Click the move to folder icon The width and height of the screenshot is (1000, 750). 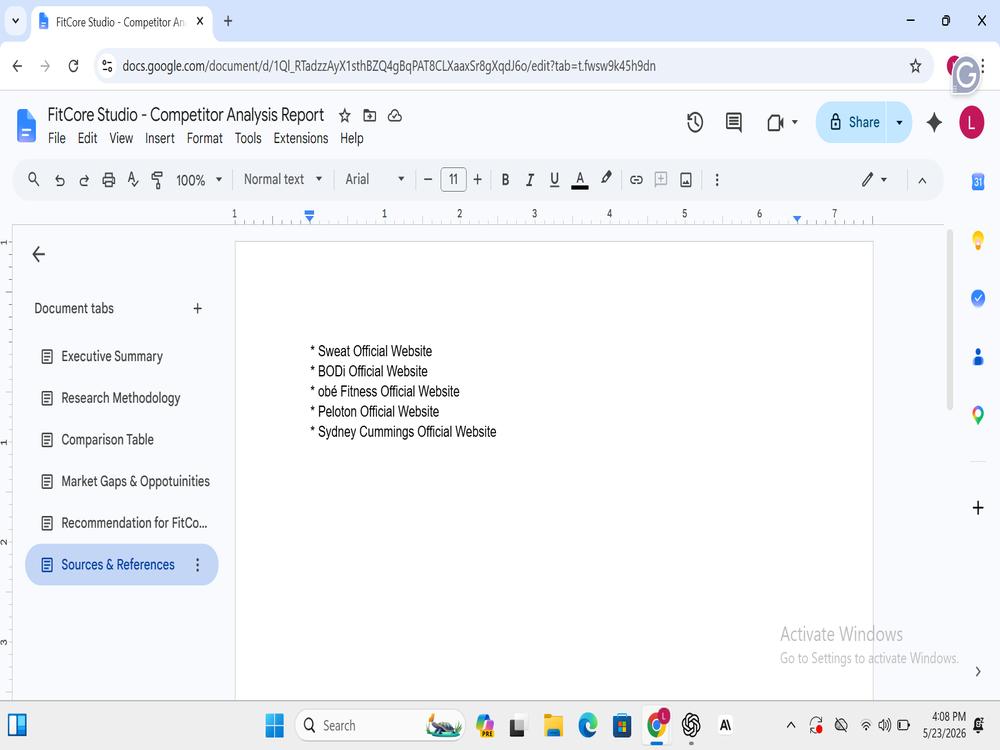pos(369,115)
